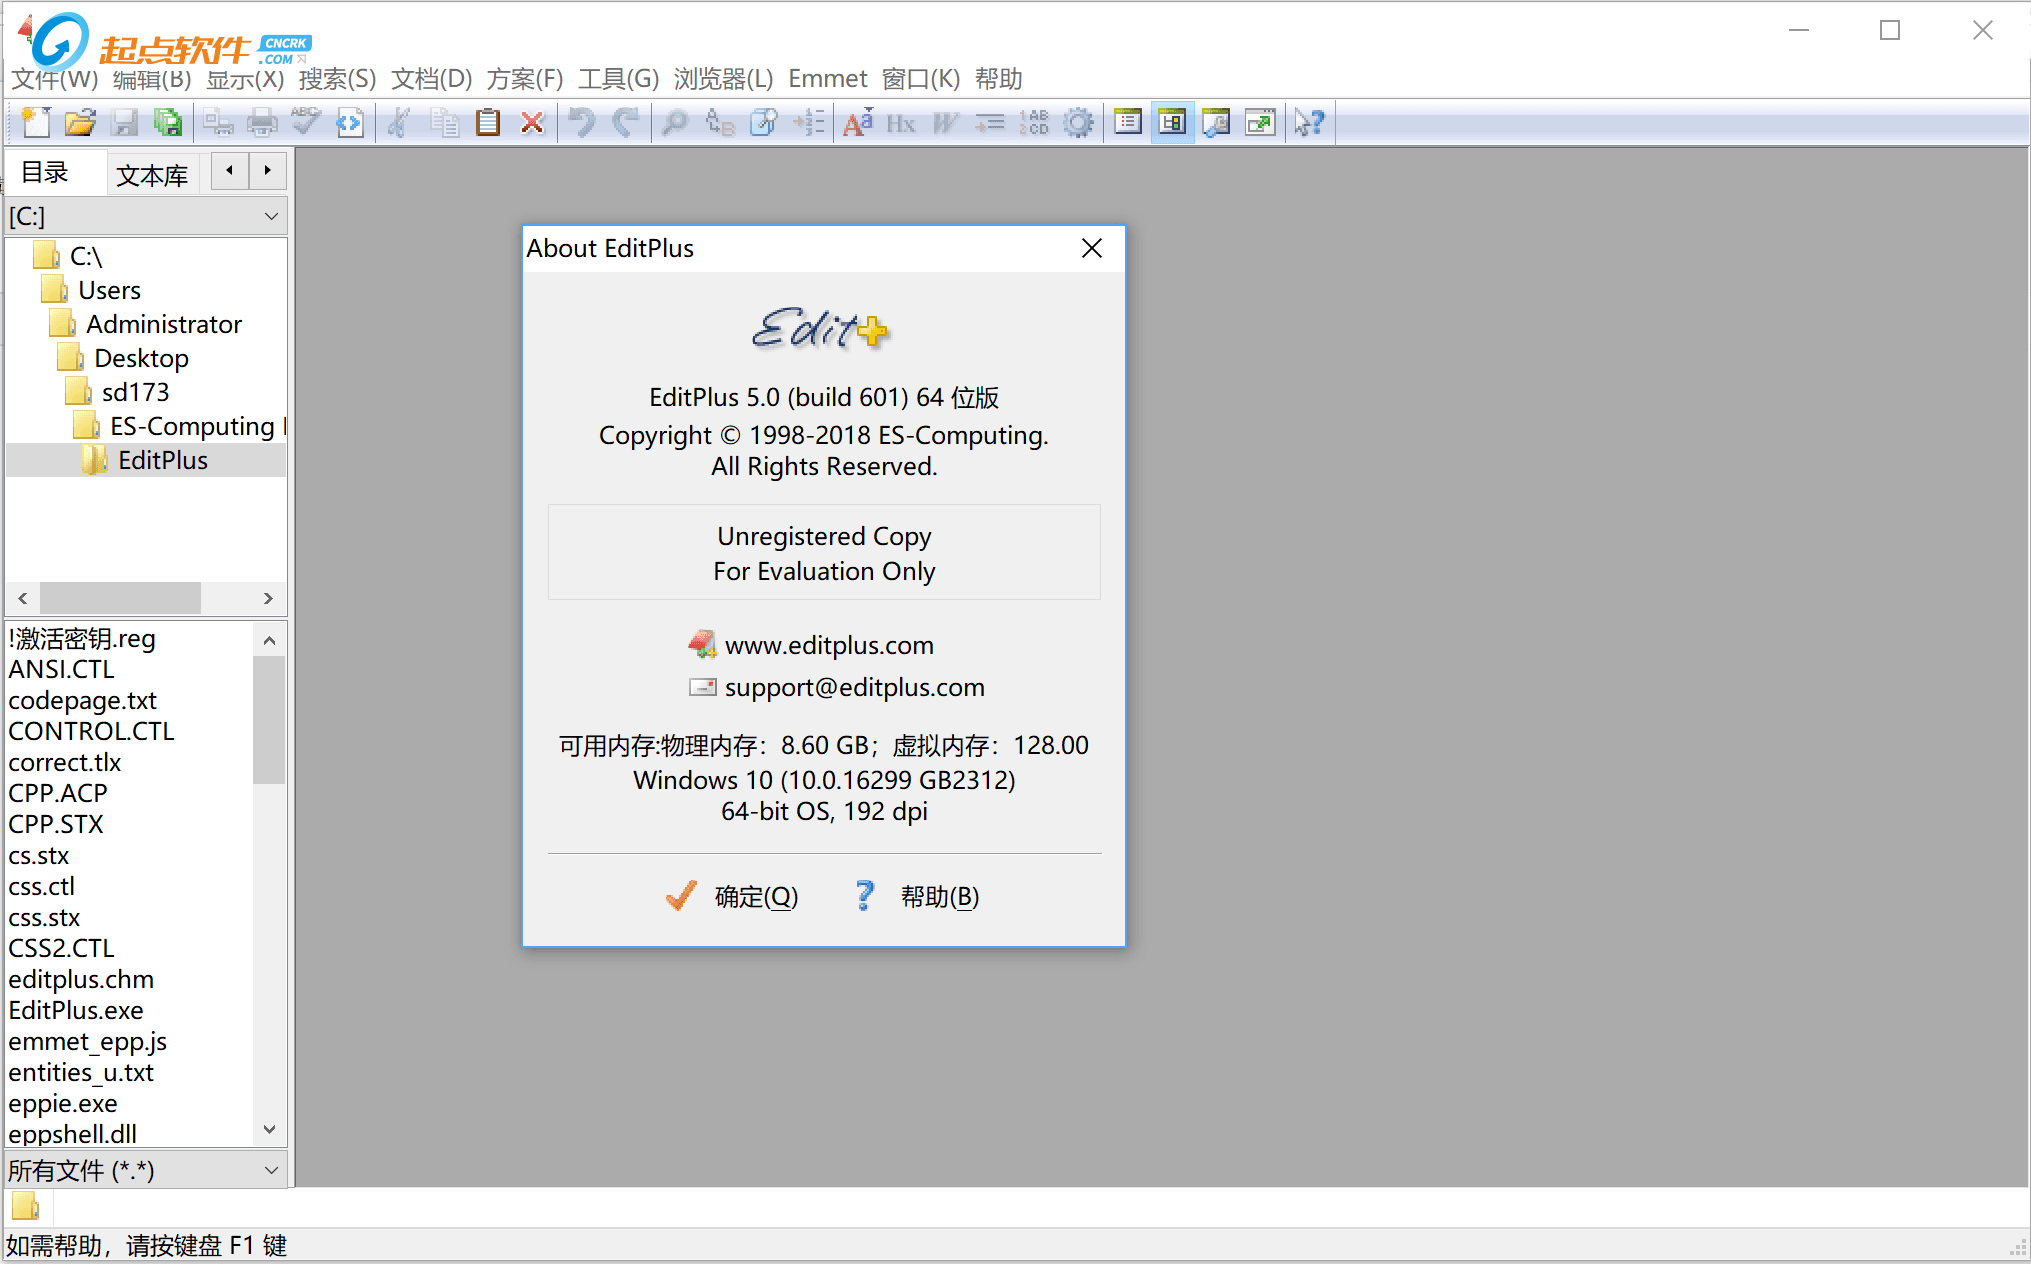
Task: Click the Paste clipboard icon
Action: [488, 122]
